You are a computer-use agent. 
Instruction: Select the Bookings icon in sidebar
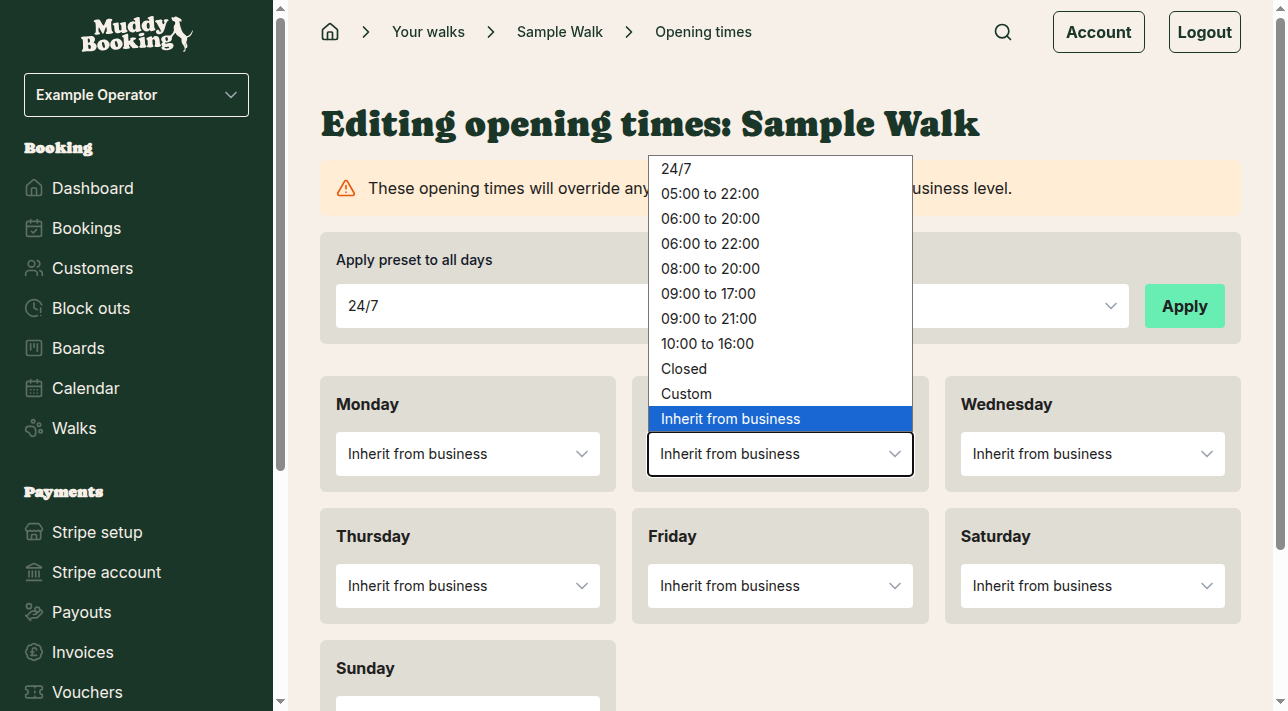pyautogui.click(x=33, y=228)
